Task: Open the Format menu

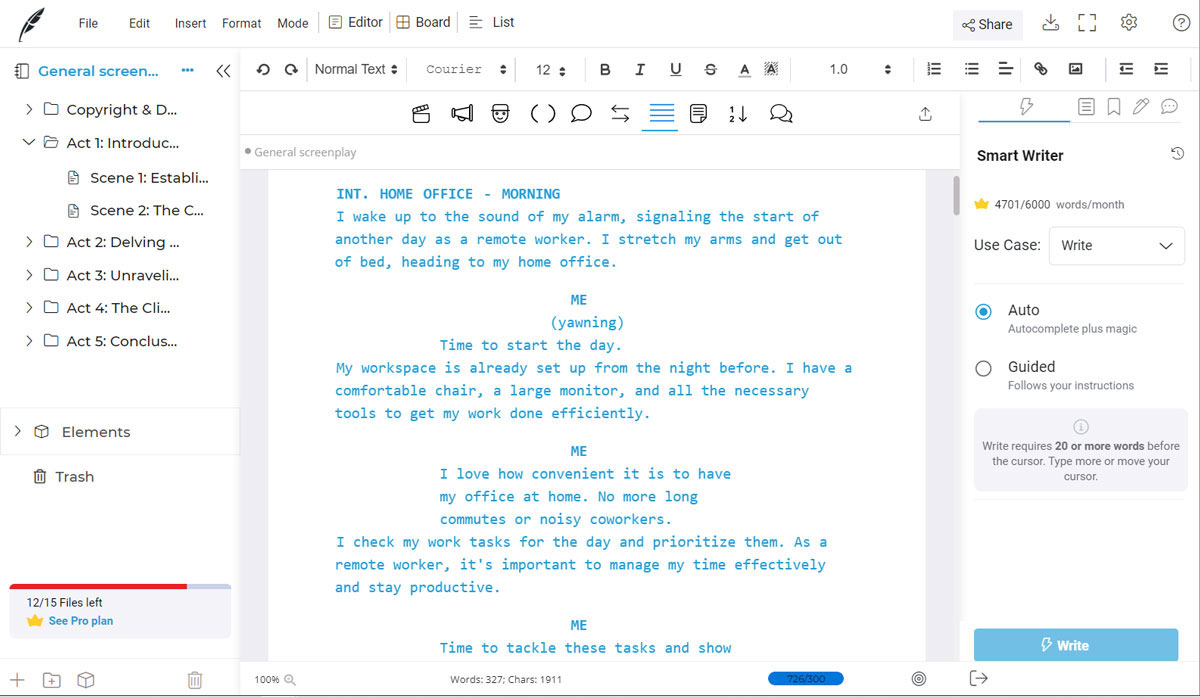Action: 241,22
